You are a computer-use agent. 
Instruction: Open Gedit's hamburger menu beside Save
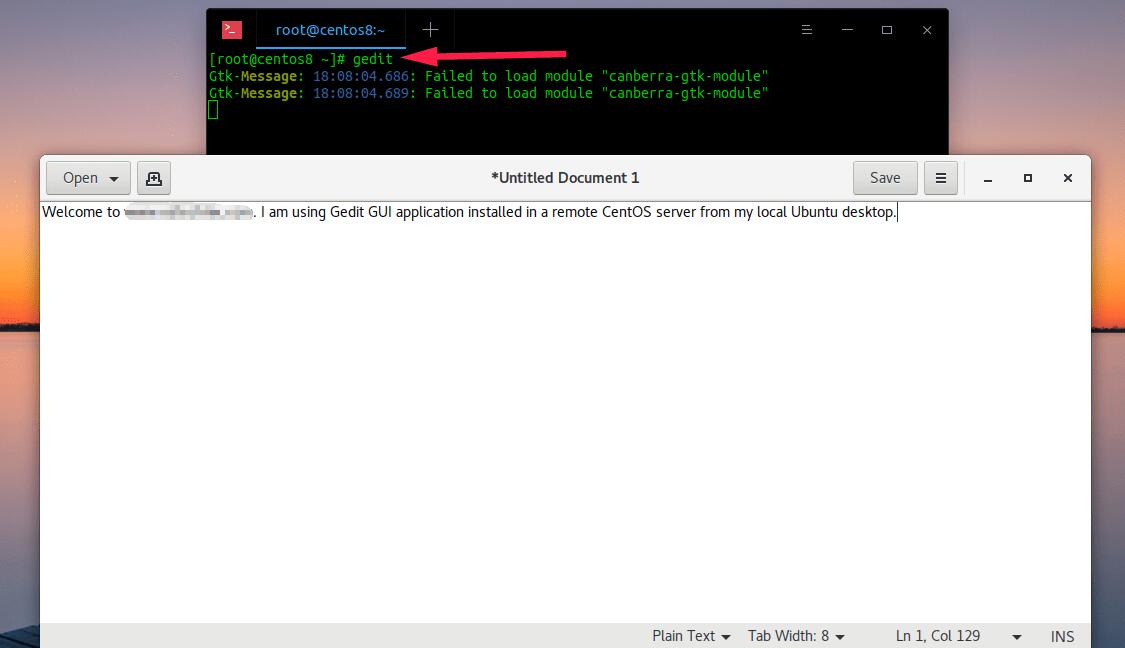(x=940, y=178)
